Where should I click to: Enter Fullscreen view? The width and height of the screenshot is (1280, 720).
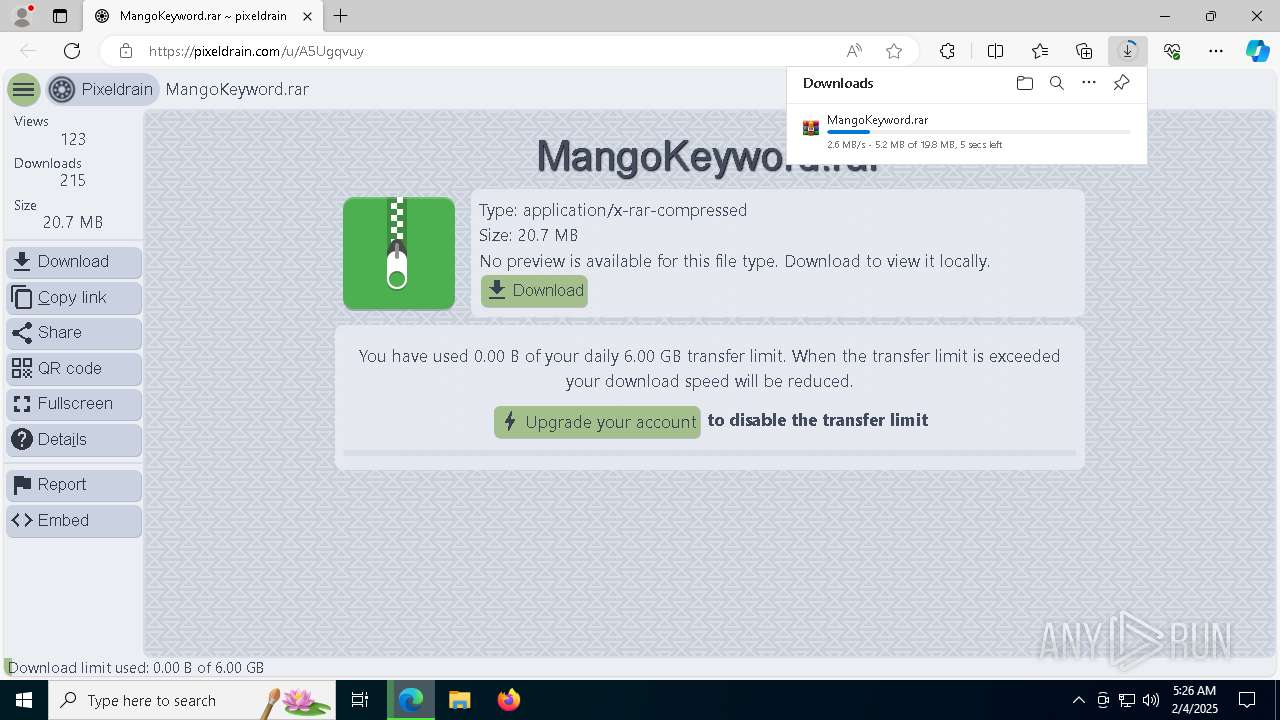(x=74, y=404)
